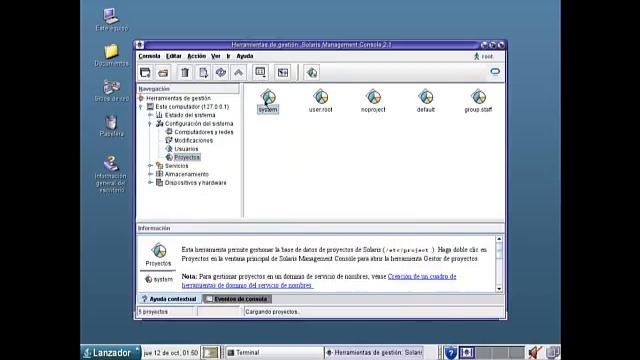Expand Estado del sistema node

click(x=150, y=115)
